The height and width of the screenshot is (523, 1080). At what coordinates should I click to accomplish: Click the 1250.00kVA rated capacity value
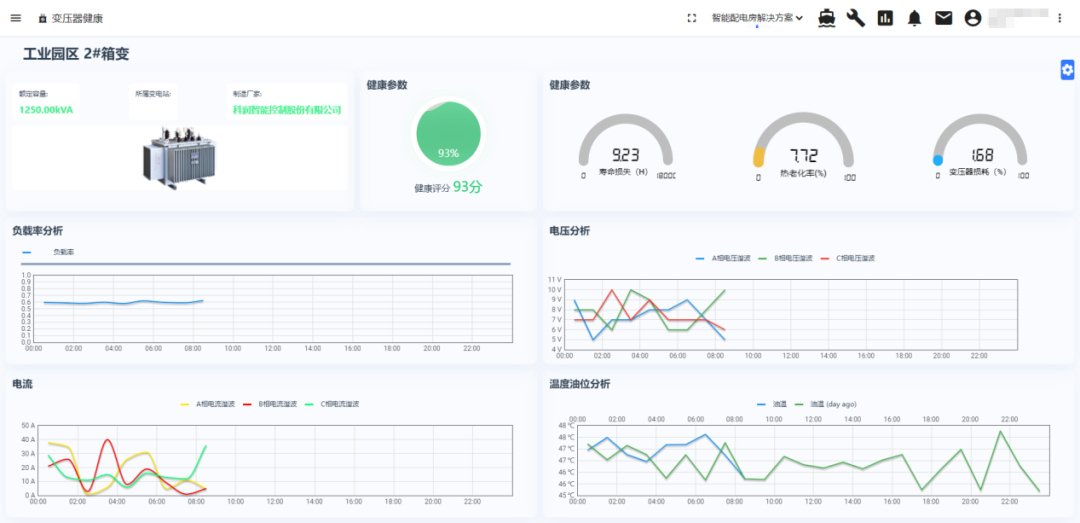[46, 110]
